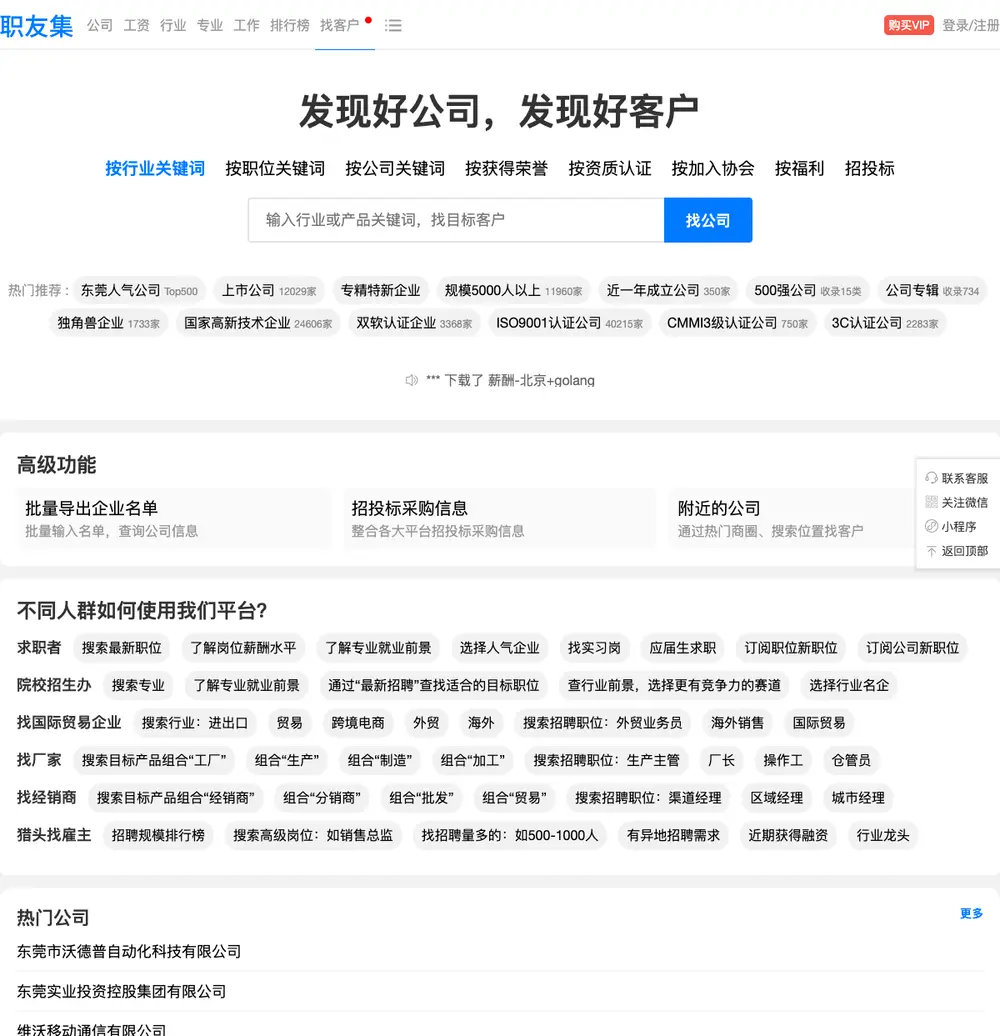Click the 关注微信 QR code icon
This screenshot has width=1000, height=1036.
931,502
